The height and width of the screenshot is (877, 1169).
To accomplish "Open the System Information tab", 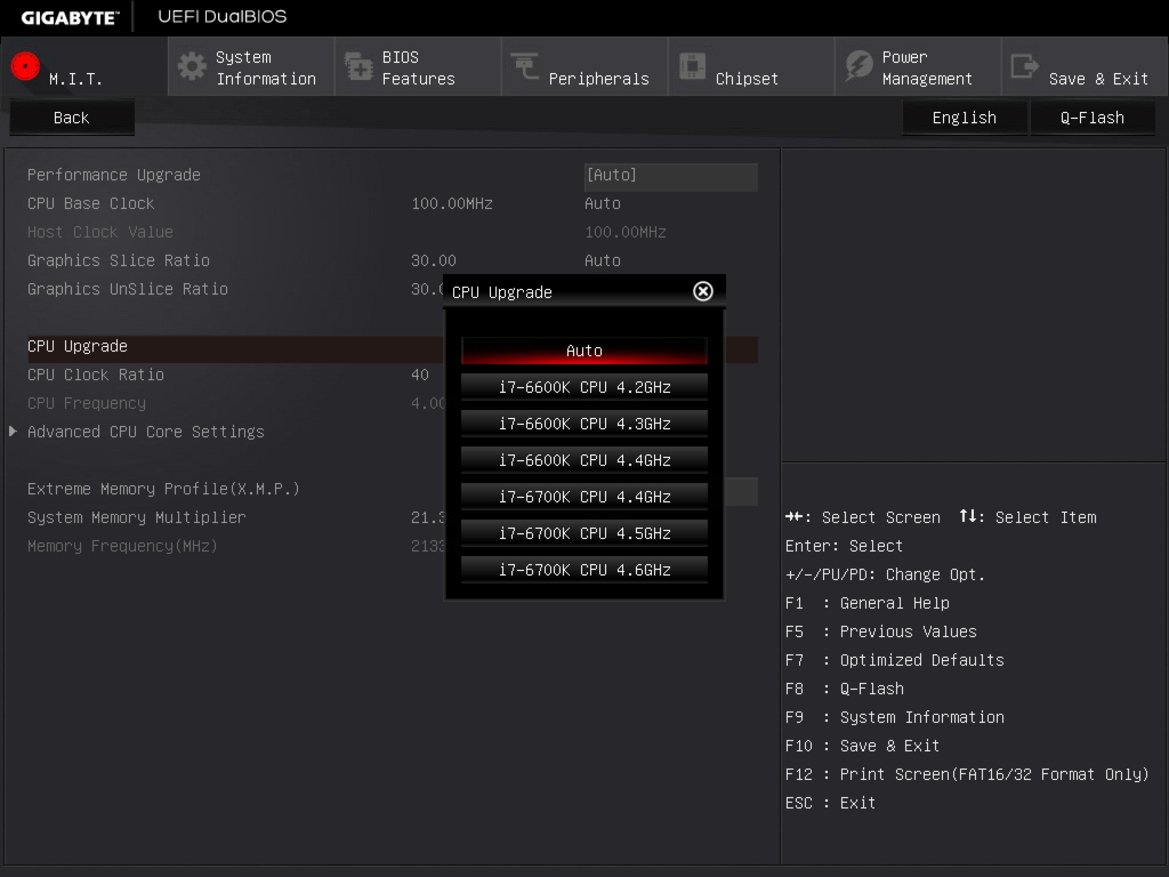I will [252, 67].
